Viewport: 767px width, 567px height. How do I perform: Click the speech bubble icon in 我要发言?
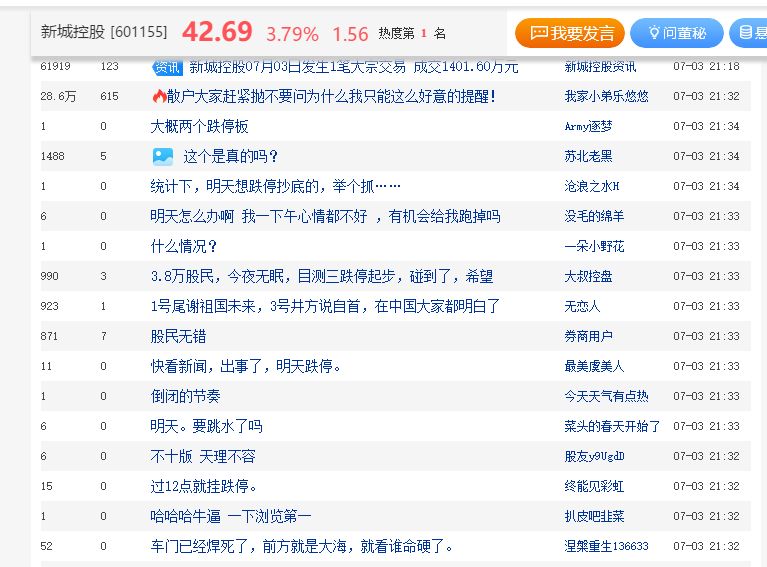[x=539, y=33]
